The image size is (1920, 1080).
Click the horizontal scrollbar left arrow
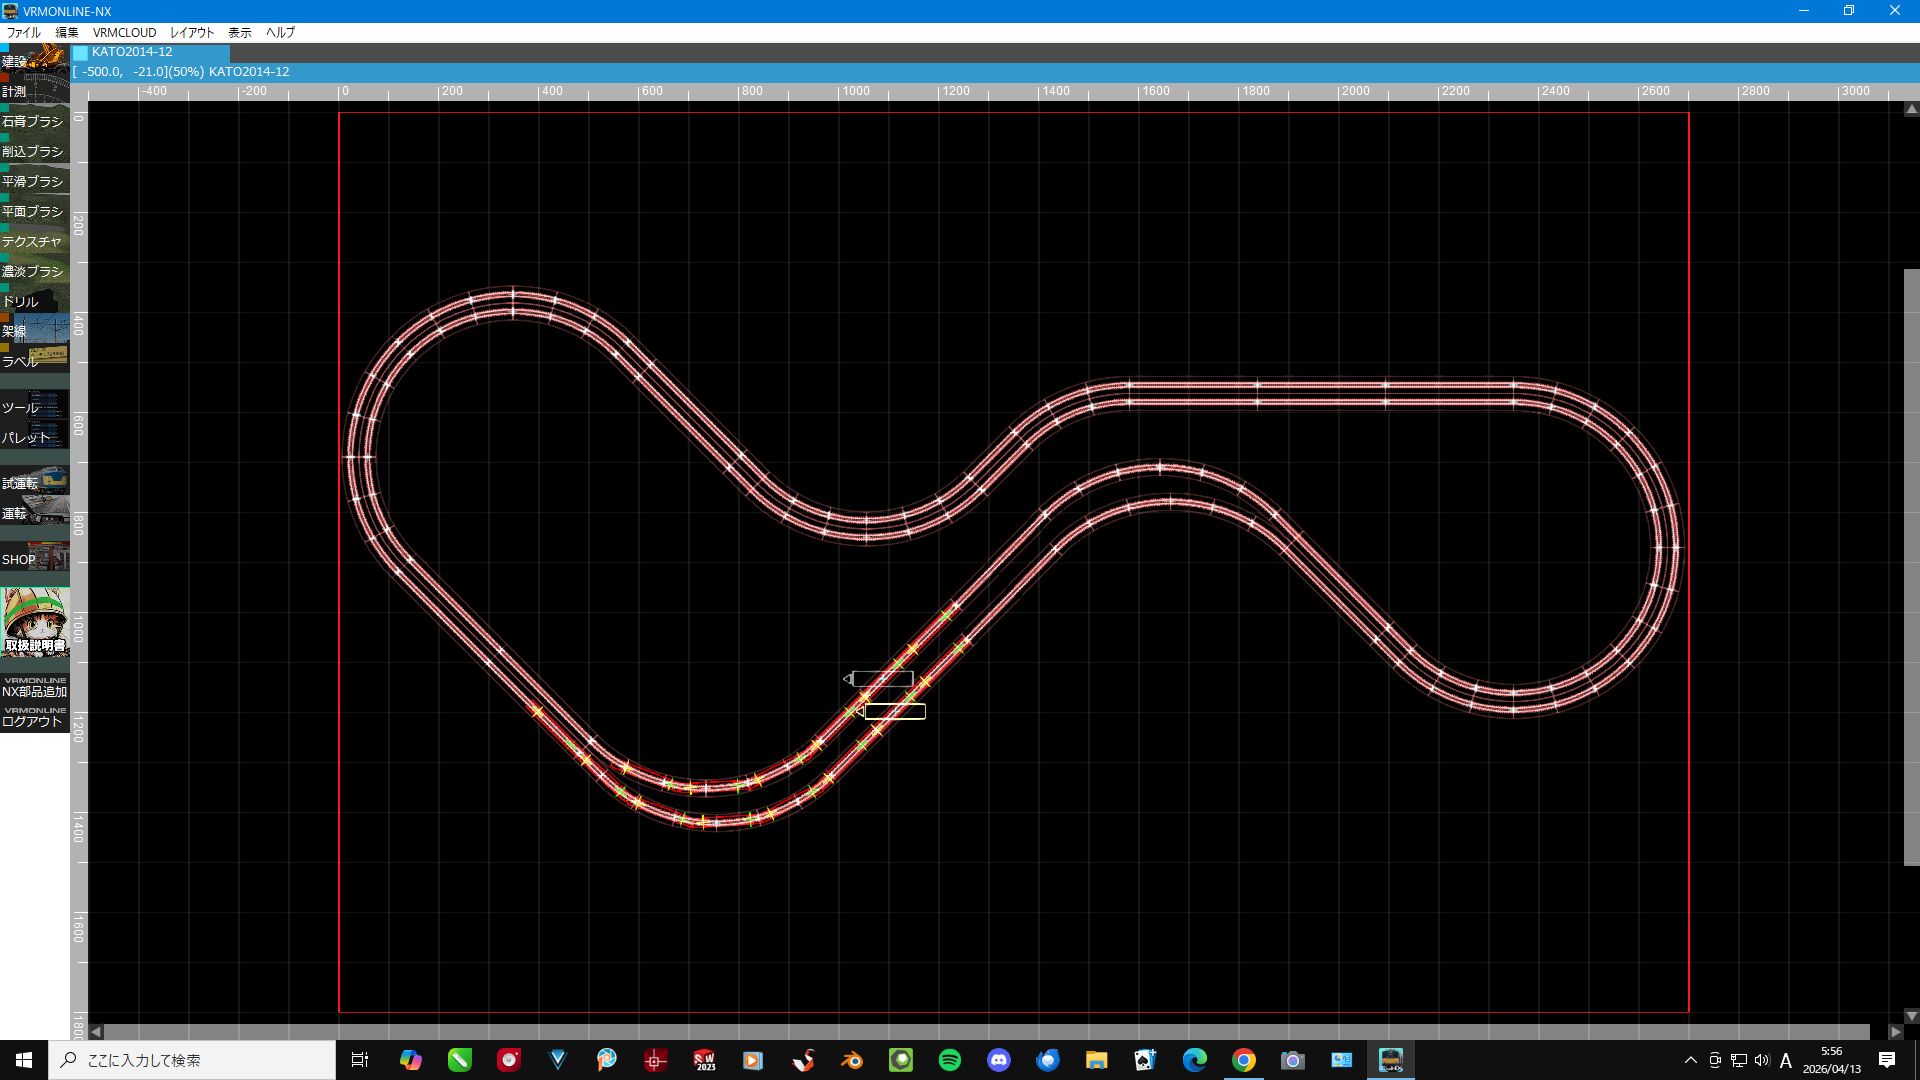pyautogui.click(x=96, y=1031)
